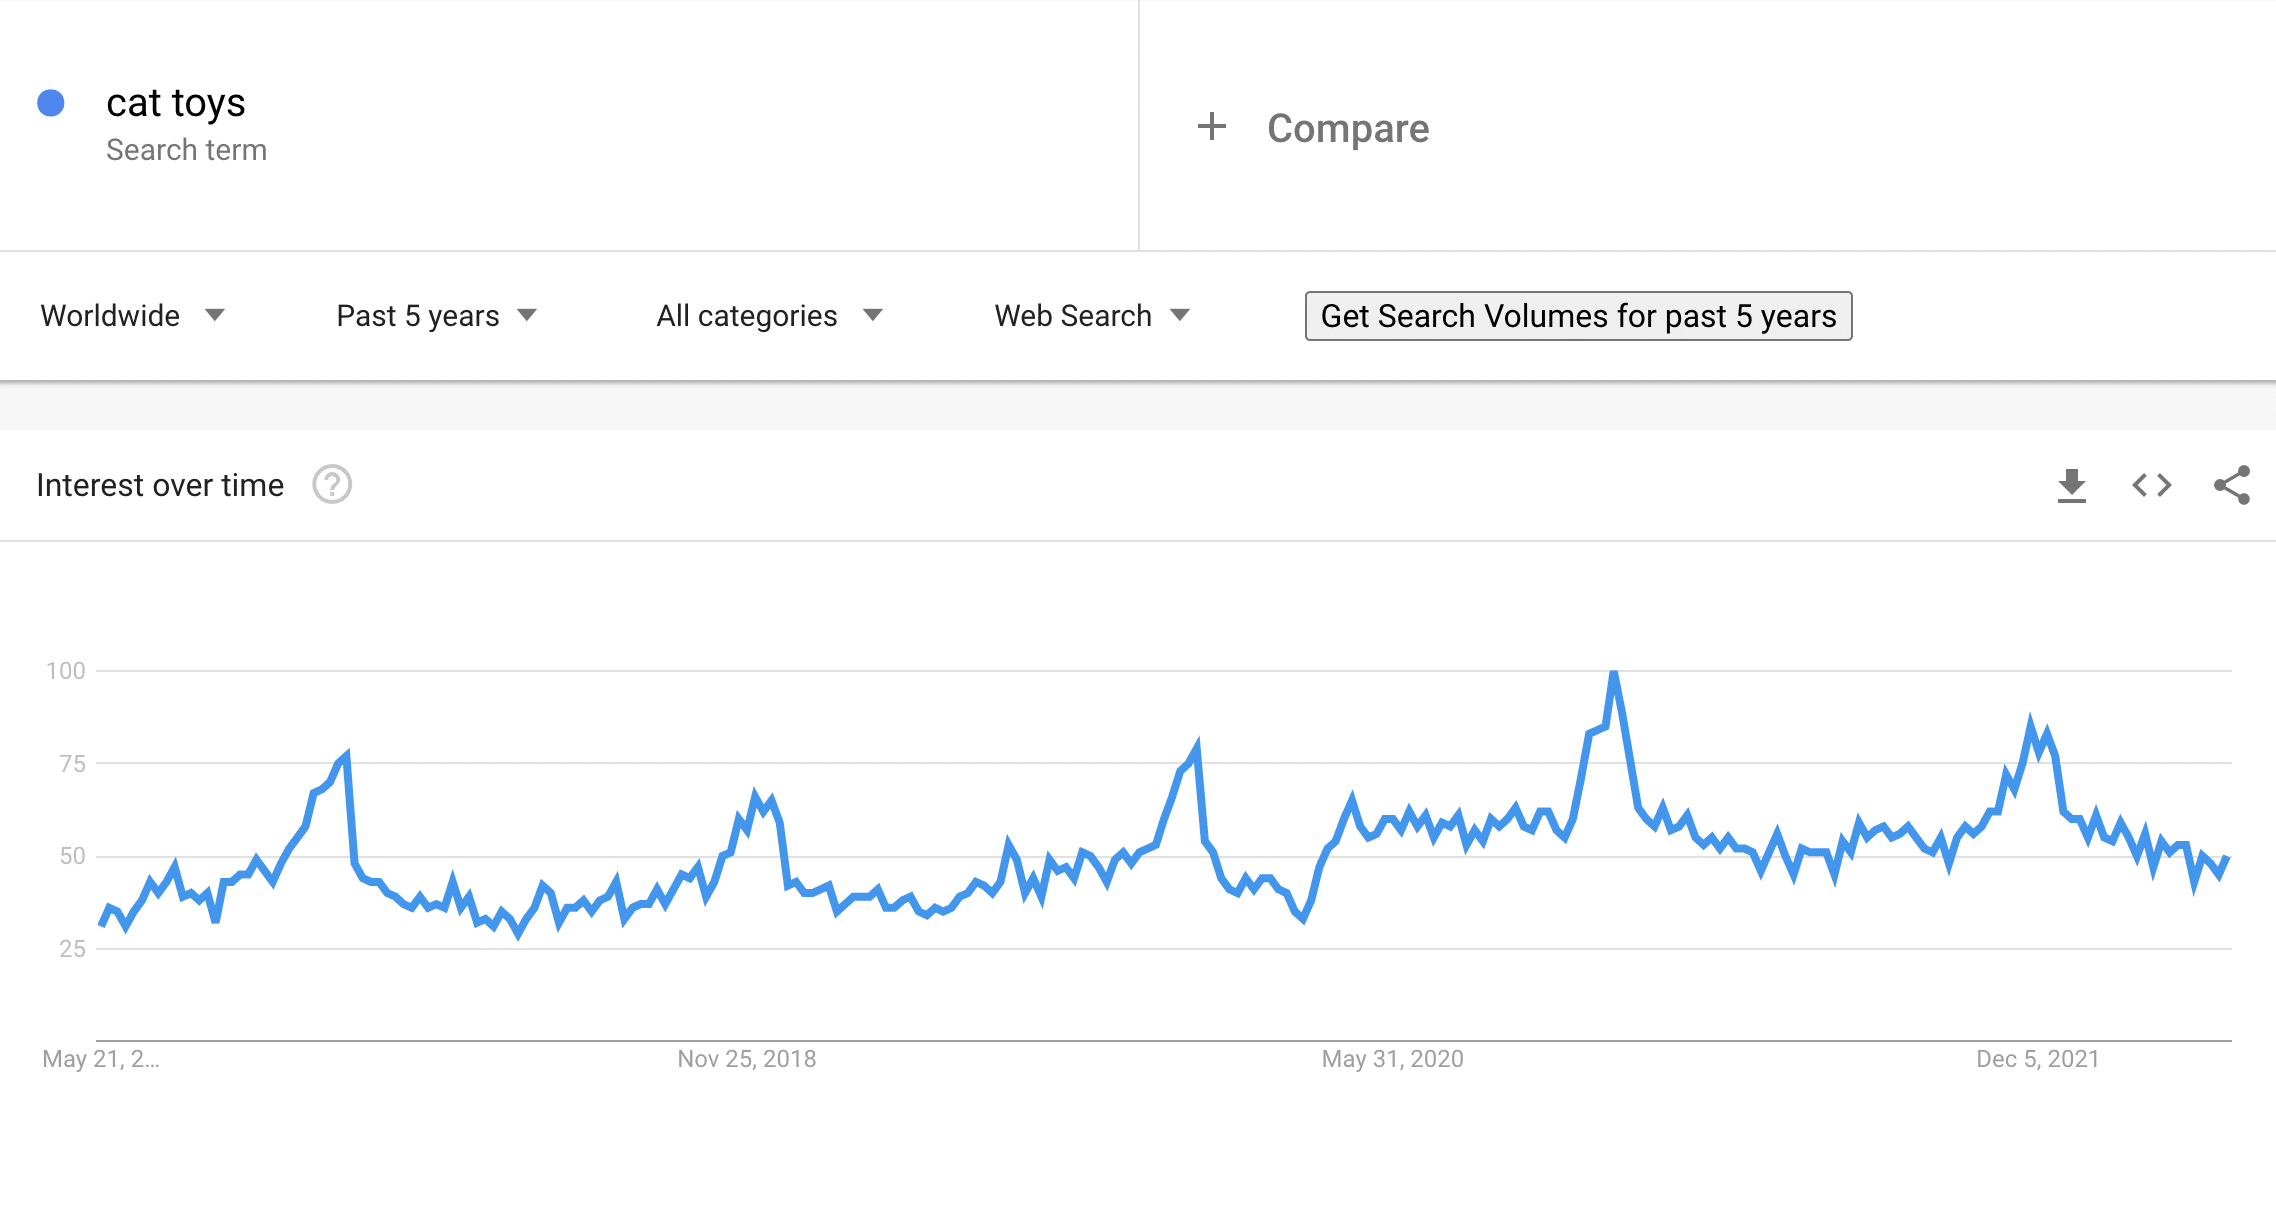Open the embed code icon
Viewport: 2276px width, 1206px height.
pyautogui.click(x=2152, y=485)
